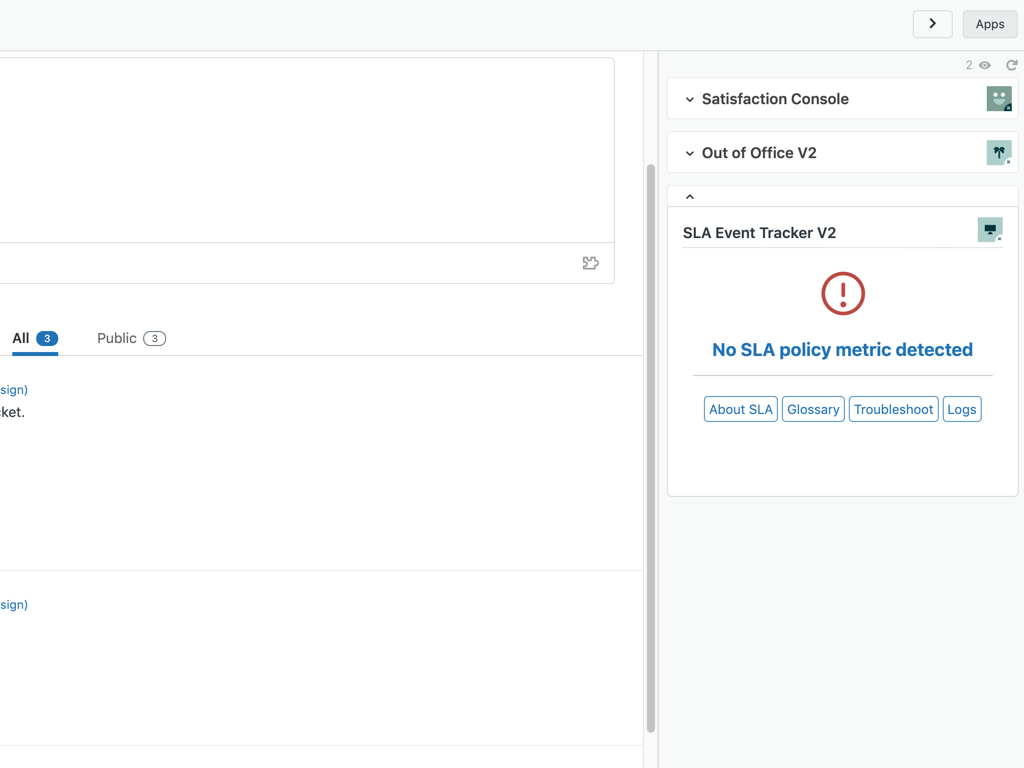This screenshot has height=768, width=1024.
Task: Click the badge showing 3 on Public tab
Action: coord(155,338)
